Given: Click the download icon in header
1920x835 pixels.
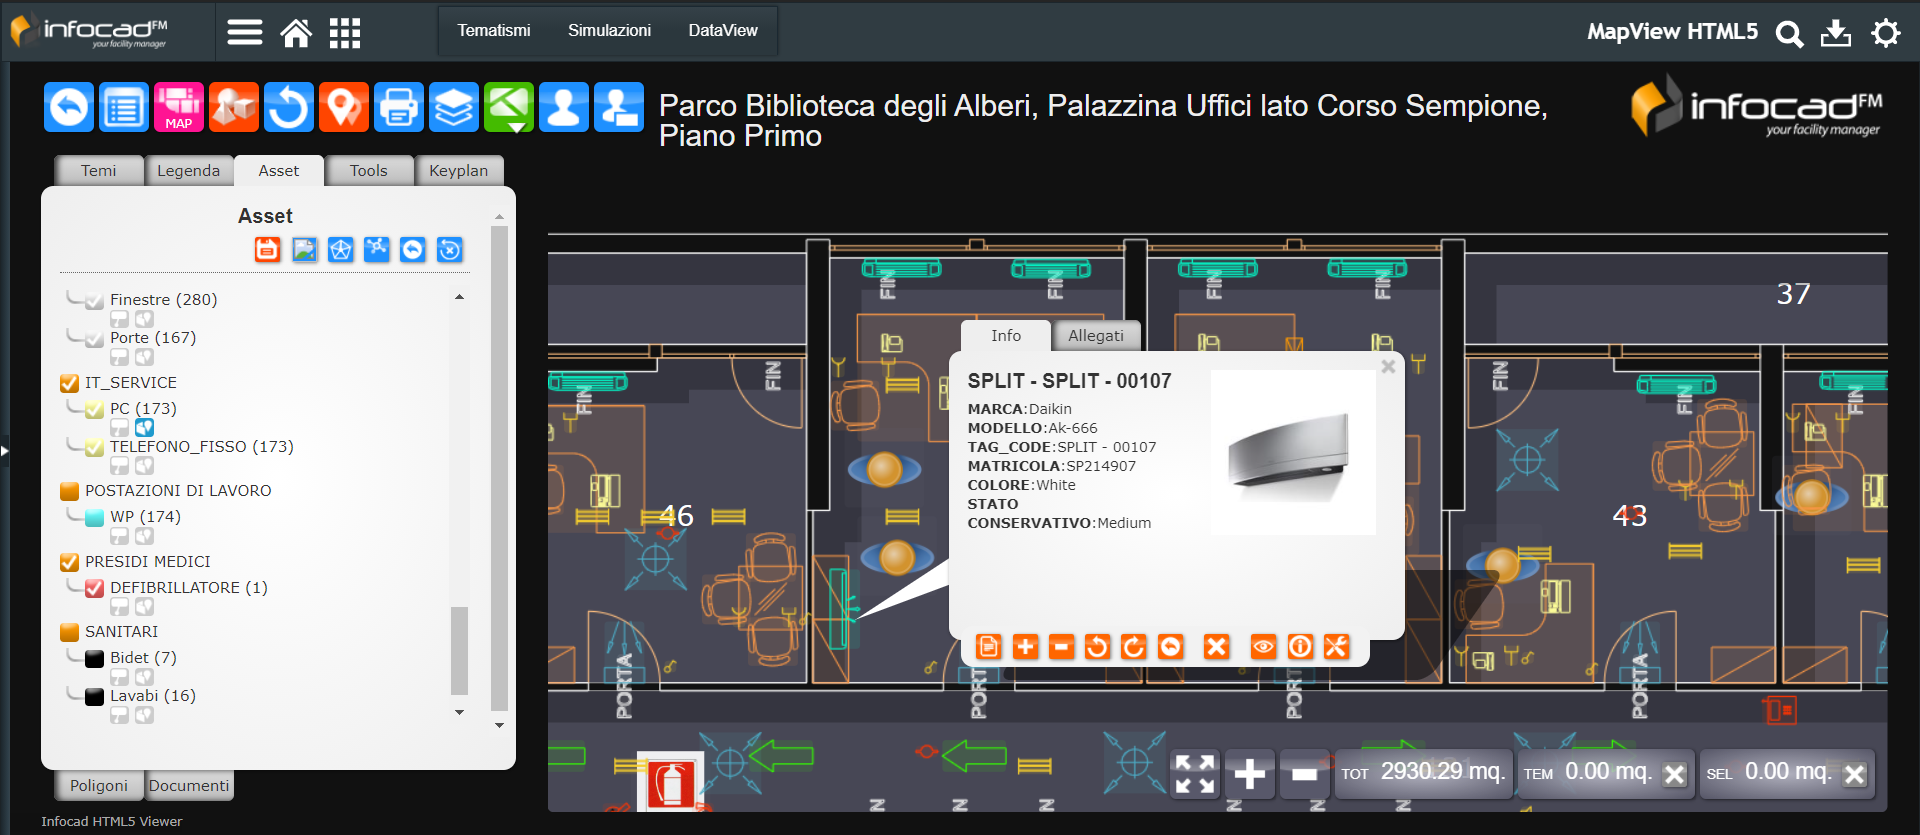Looking at the screenshot, I should tap(1836, 33).
